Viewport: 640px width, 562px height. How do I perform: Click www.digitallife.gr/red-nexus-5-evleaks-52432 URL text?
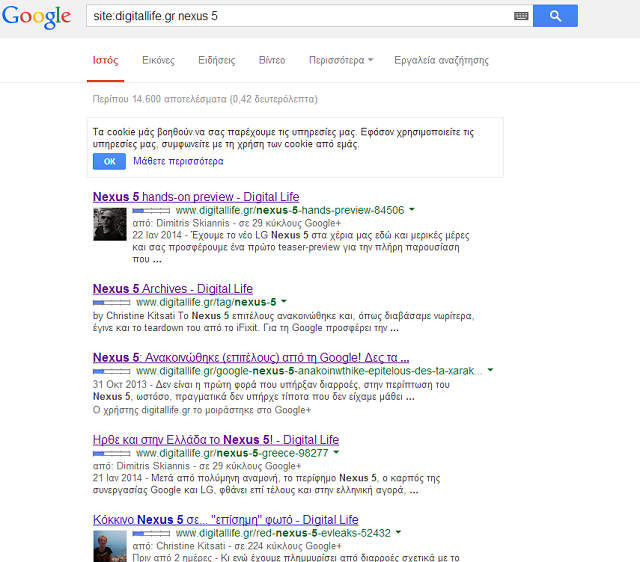point(283,533)
